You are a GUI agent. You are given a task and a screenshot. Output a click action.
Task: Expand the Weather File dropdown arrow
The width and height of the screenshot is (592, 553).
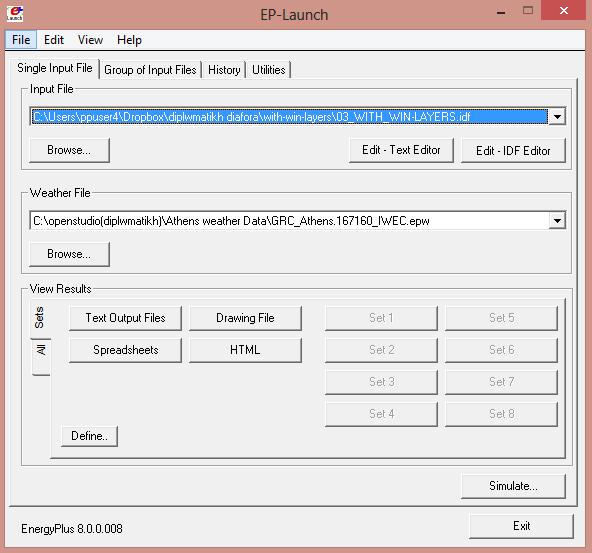click(557, 221)
